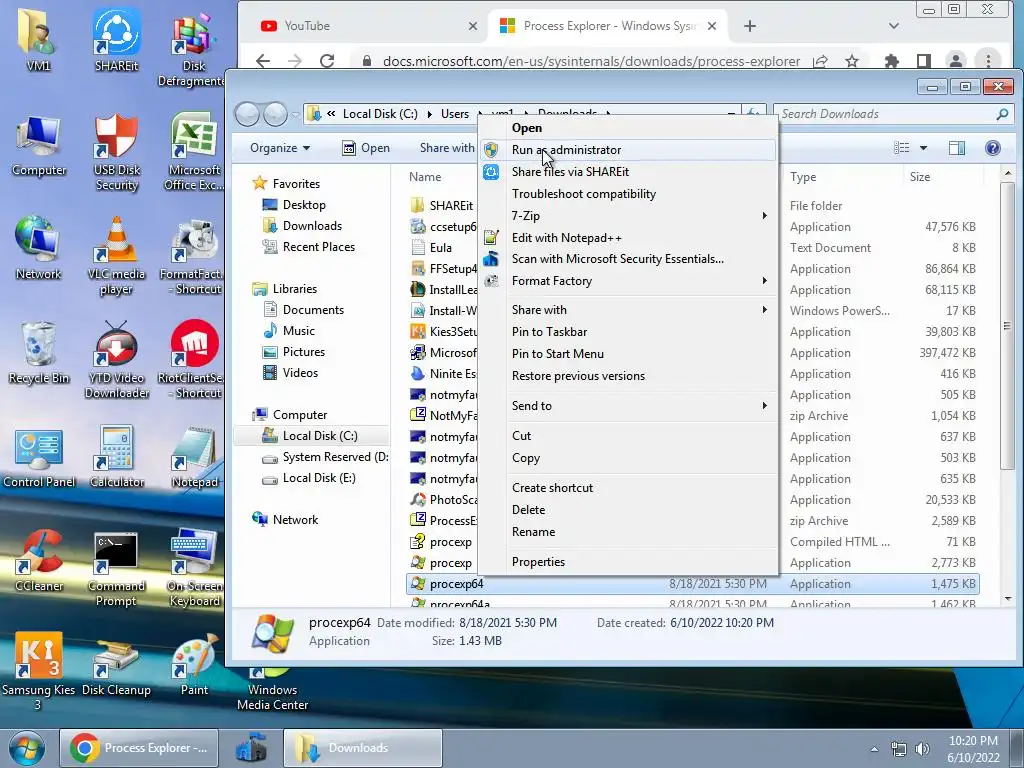Open the Organize dropdown
The height and width of the screenshot is (768, 1024).
(280, 148)
